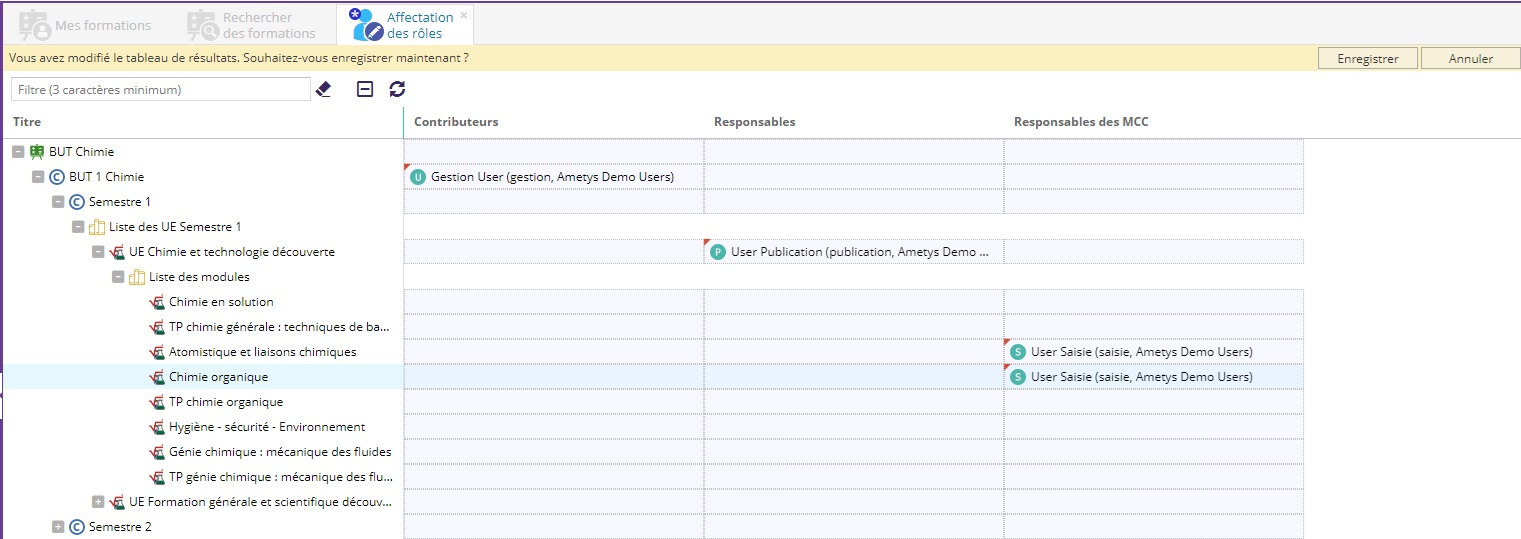Click the Chimie organique row course icon

[x=157, y=377]
